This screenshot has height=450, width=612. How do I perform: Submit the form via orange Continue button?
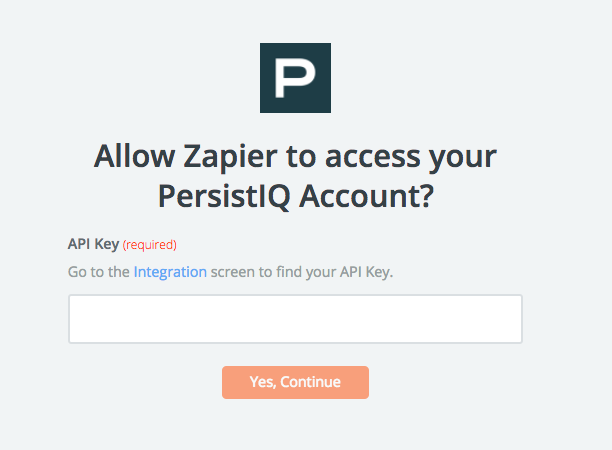click(x=295, y=382)
